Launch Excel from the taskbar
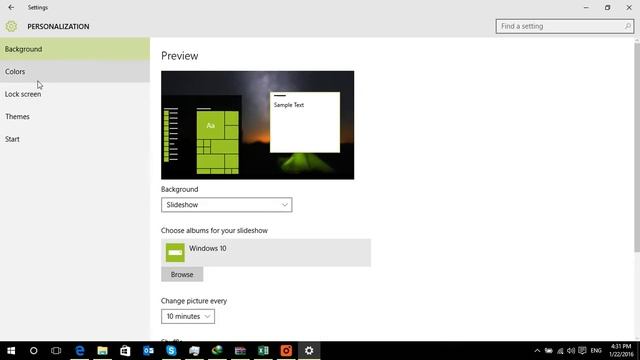This screenshot has width=640, height=360. coord(263,351)
